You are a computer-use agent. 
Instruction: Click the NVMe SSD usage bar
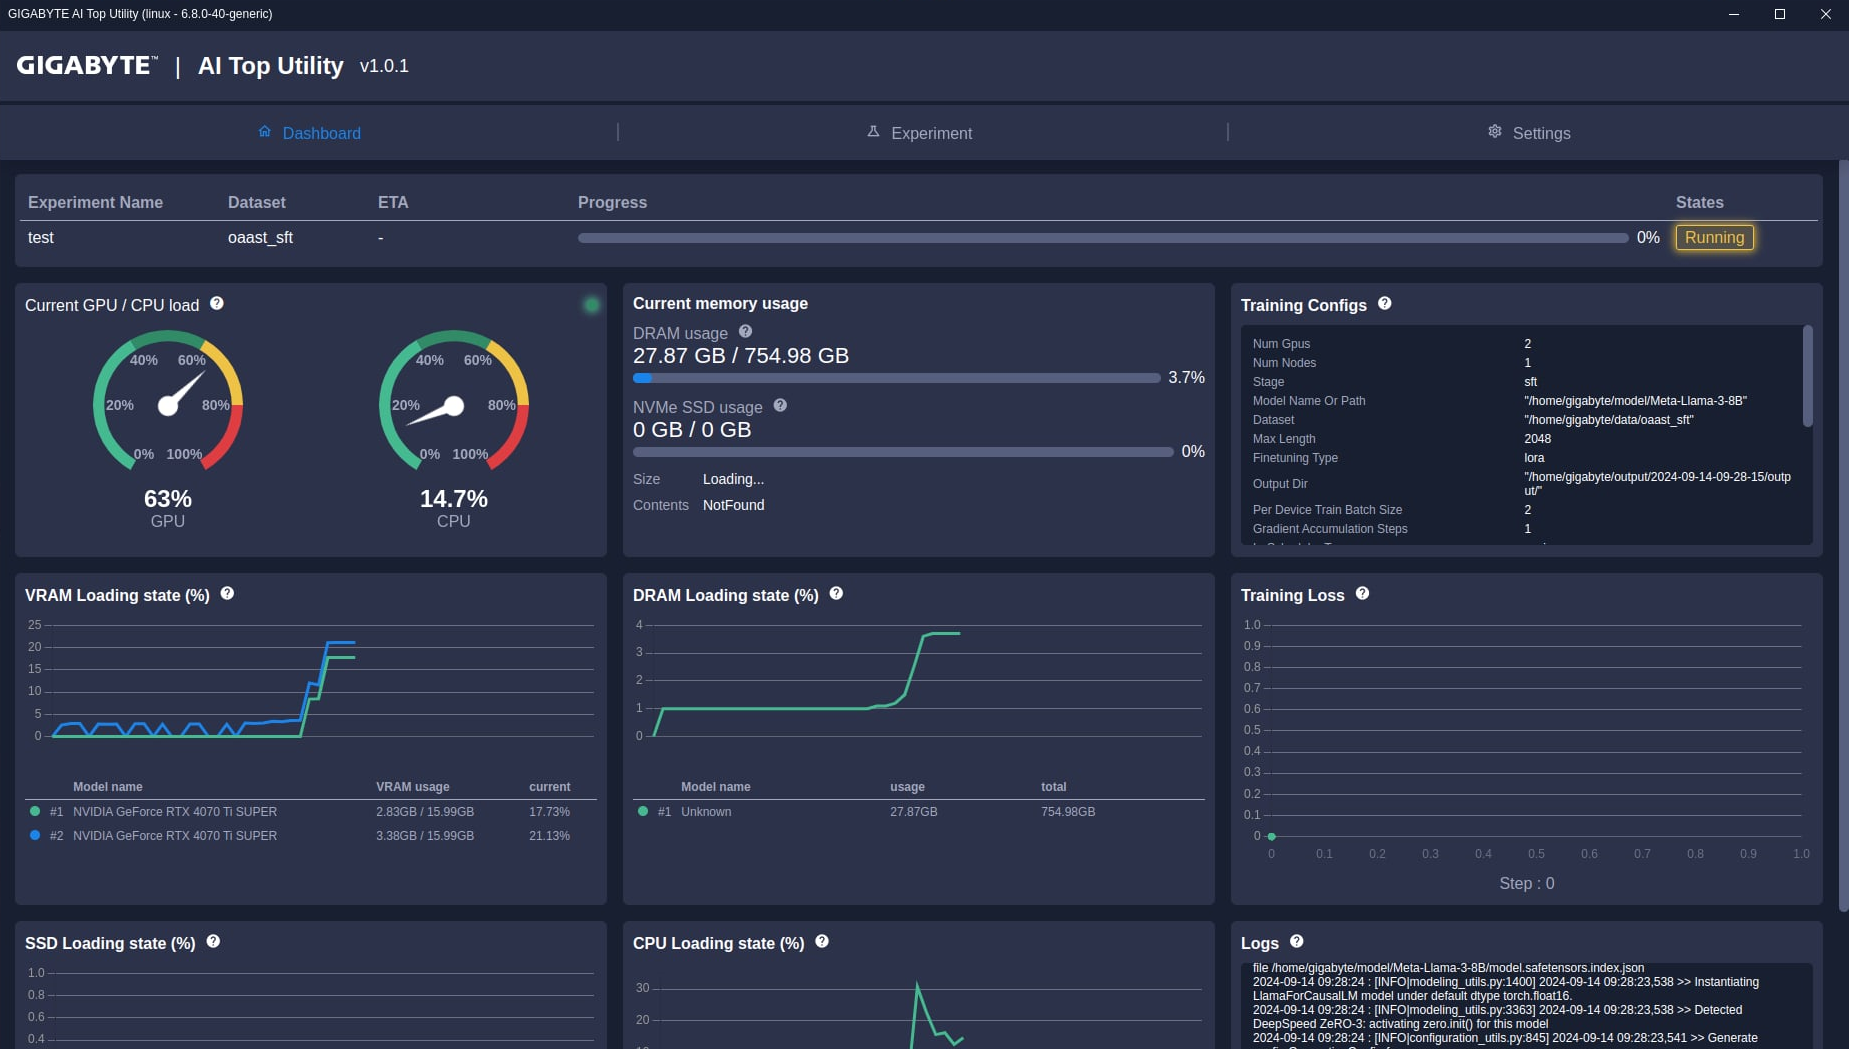pyautogui.click(x=903, y=452)
